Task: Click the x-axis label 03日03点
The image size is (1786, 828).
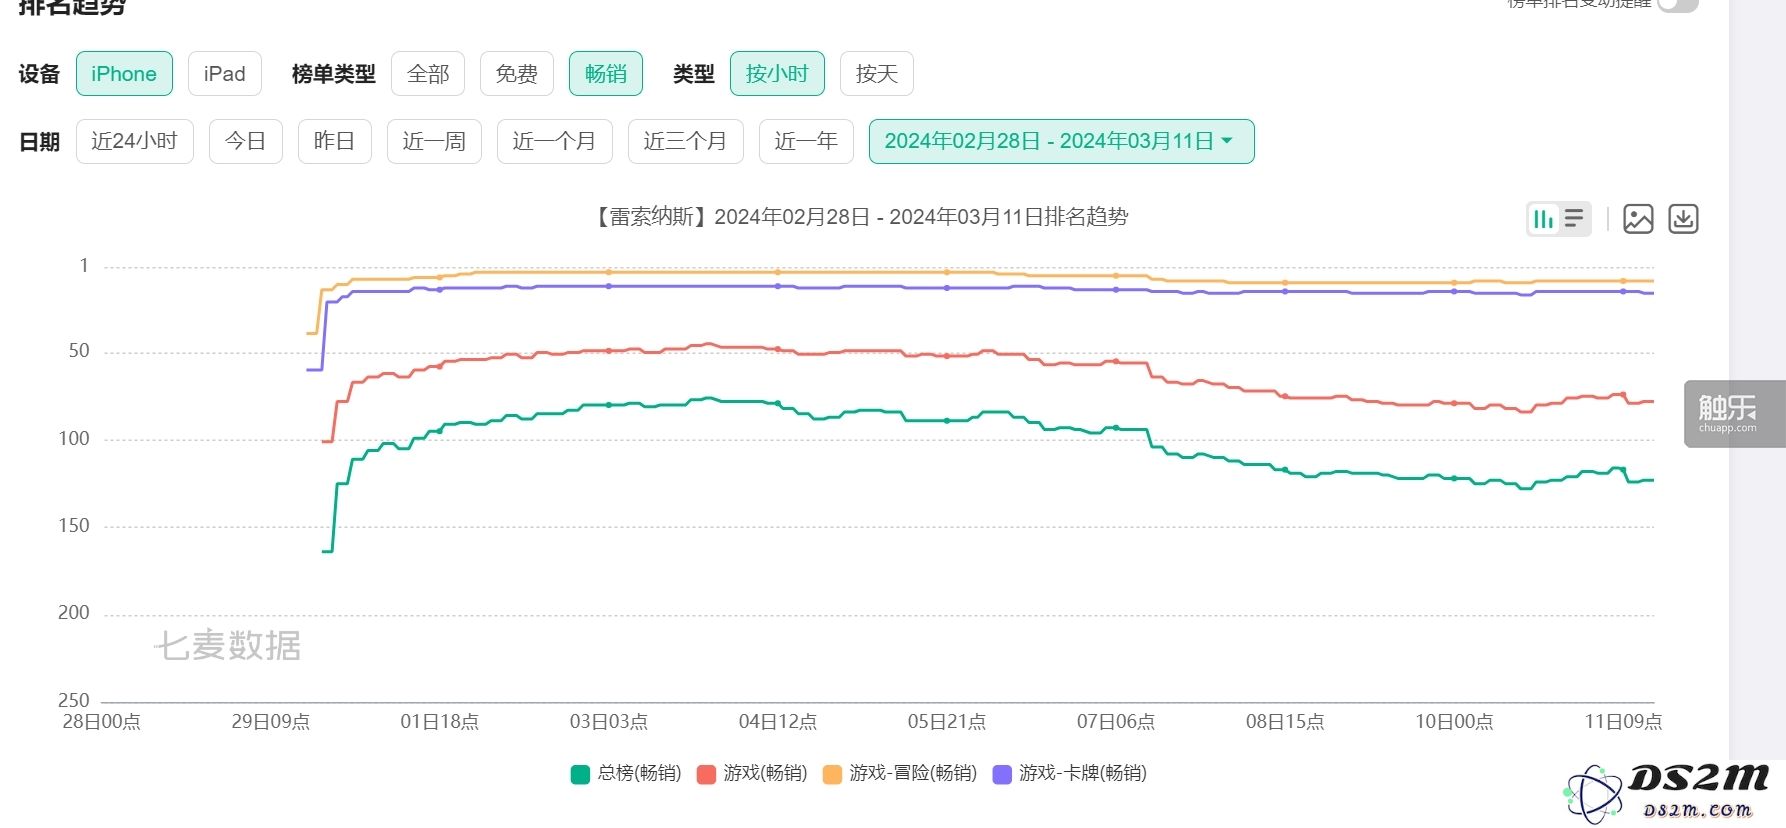Action: (609, 722)
